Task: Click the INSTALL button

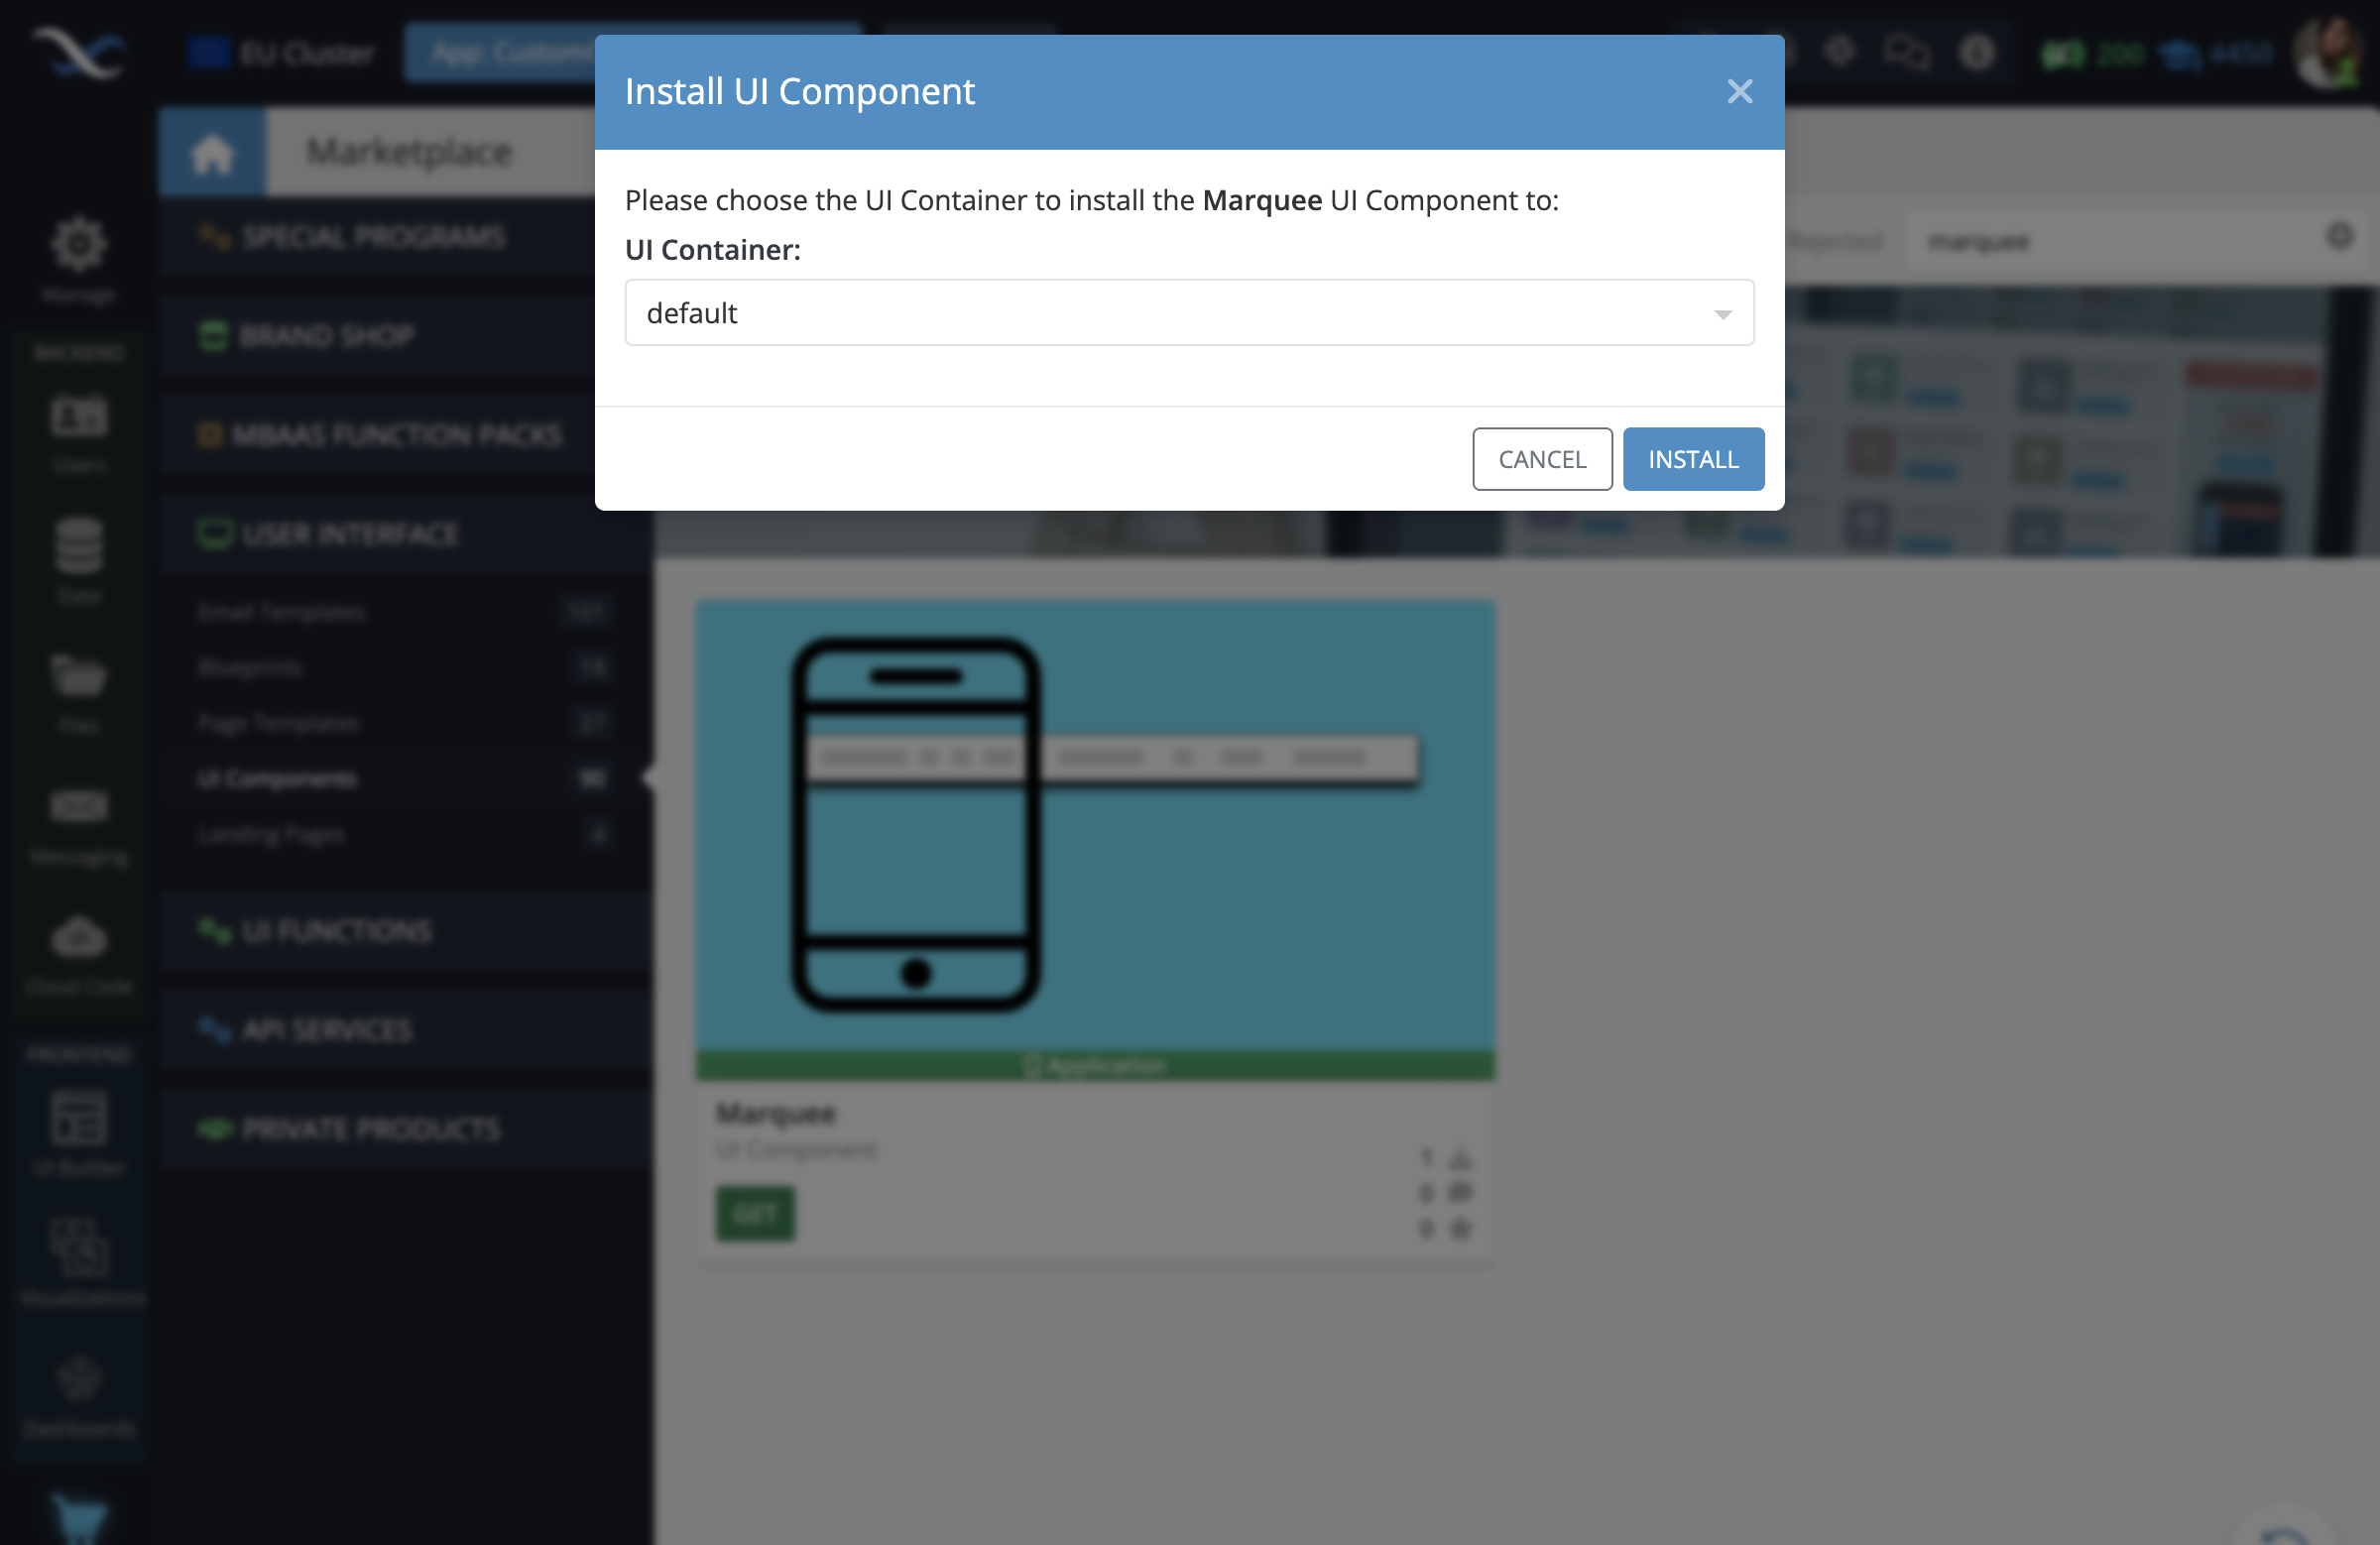Action: tap(1692, 458)
